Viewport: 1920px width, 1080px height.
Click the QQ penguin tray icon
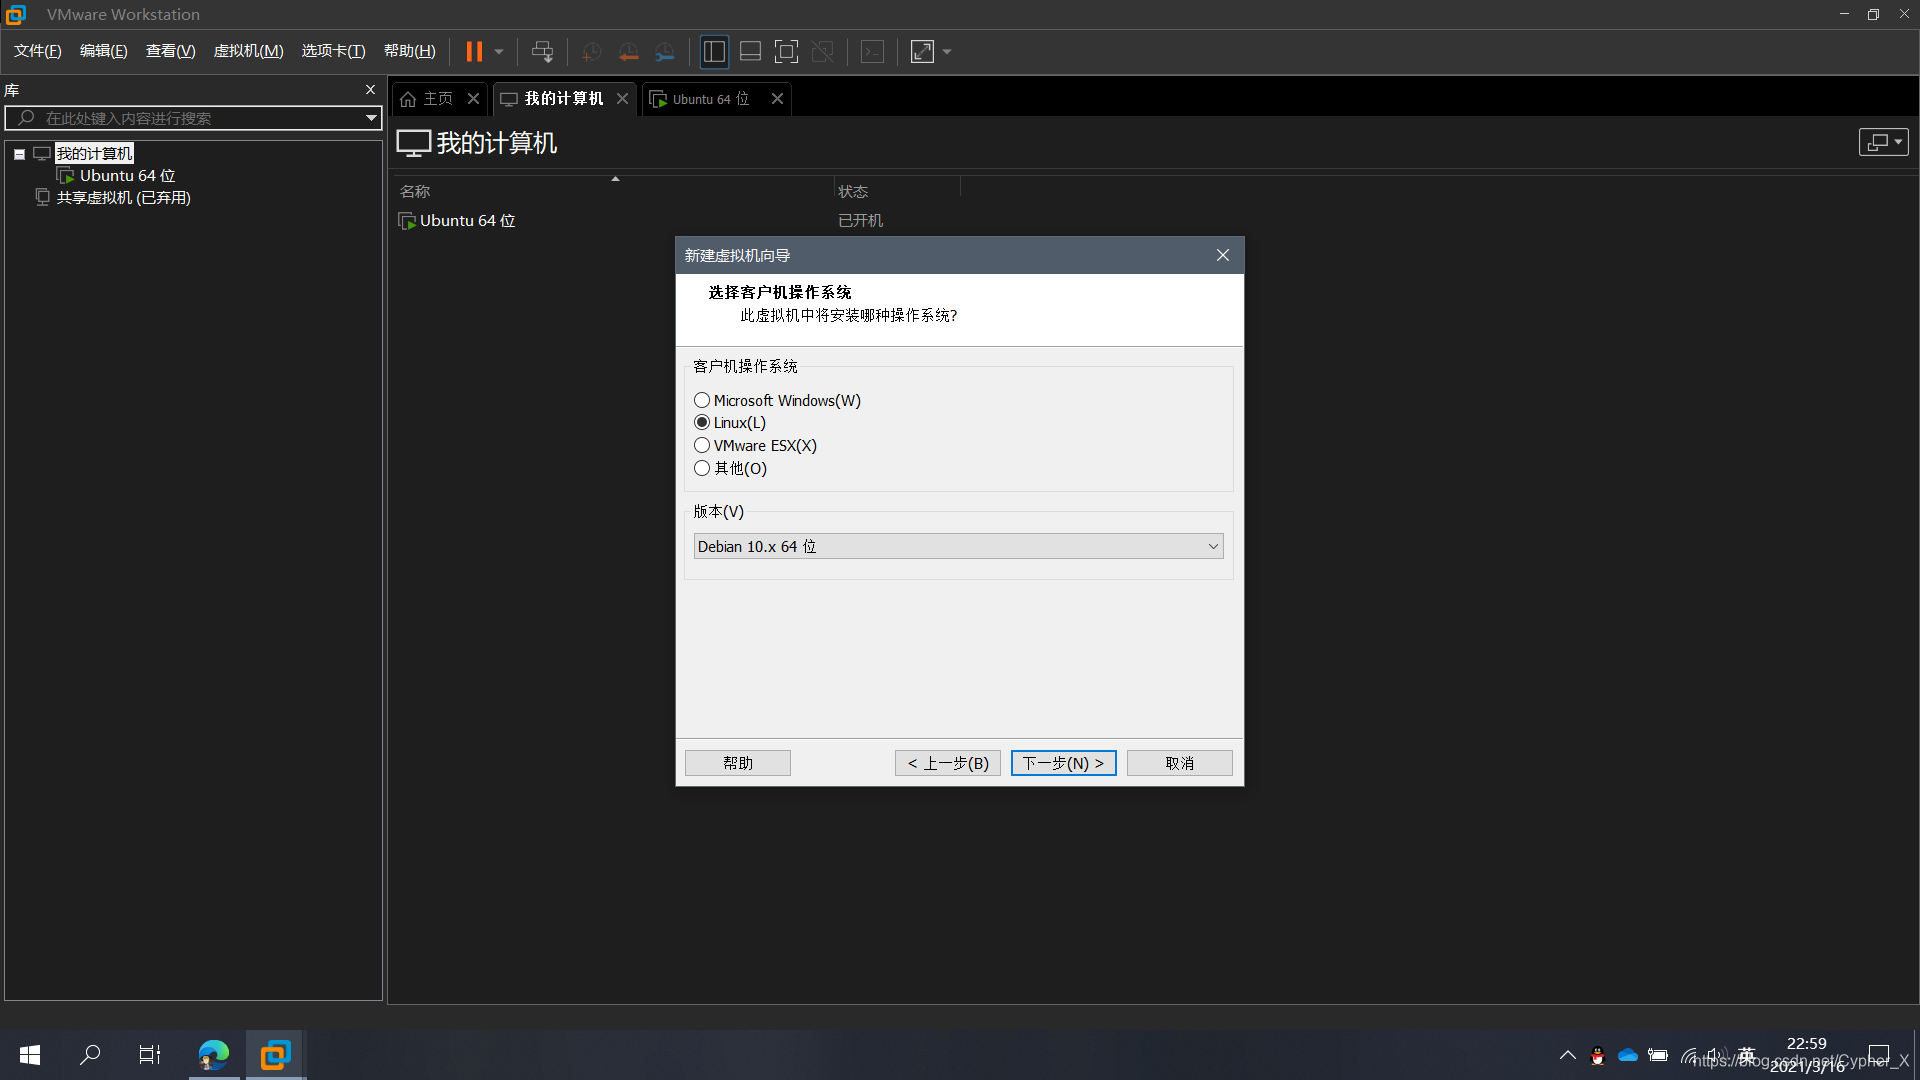click(1598, 1055)
